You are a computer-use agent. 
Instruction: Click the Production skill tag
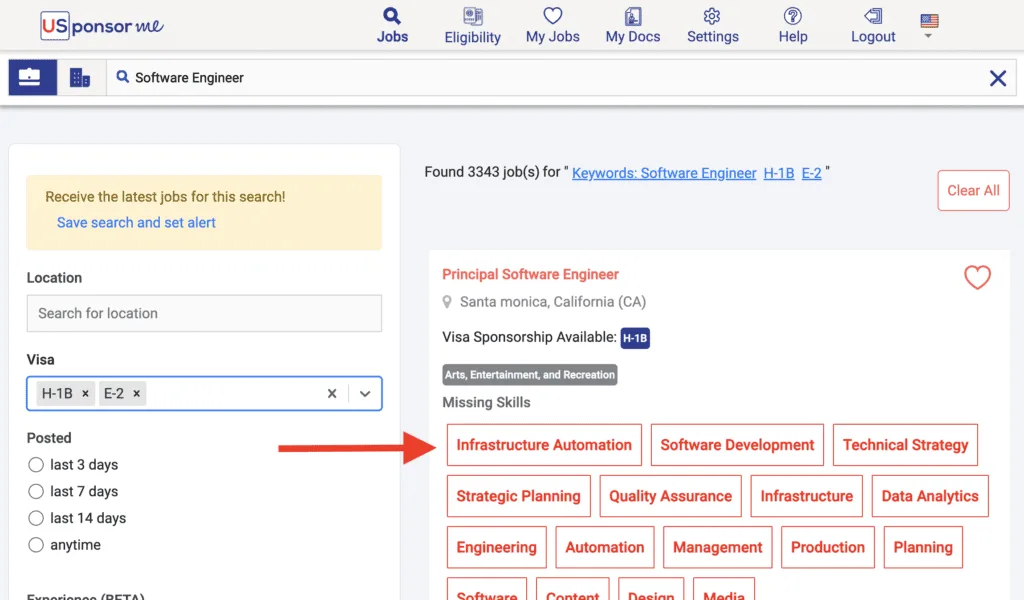click(827, 547)
